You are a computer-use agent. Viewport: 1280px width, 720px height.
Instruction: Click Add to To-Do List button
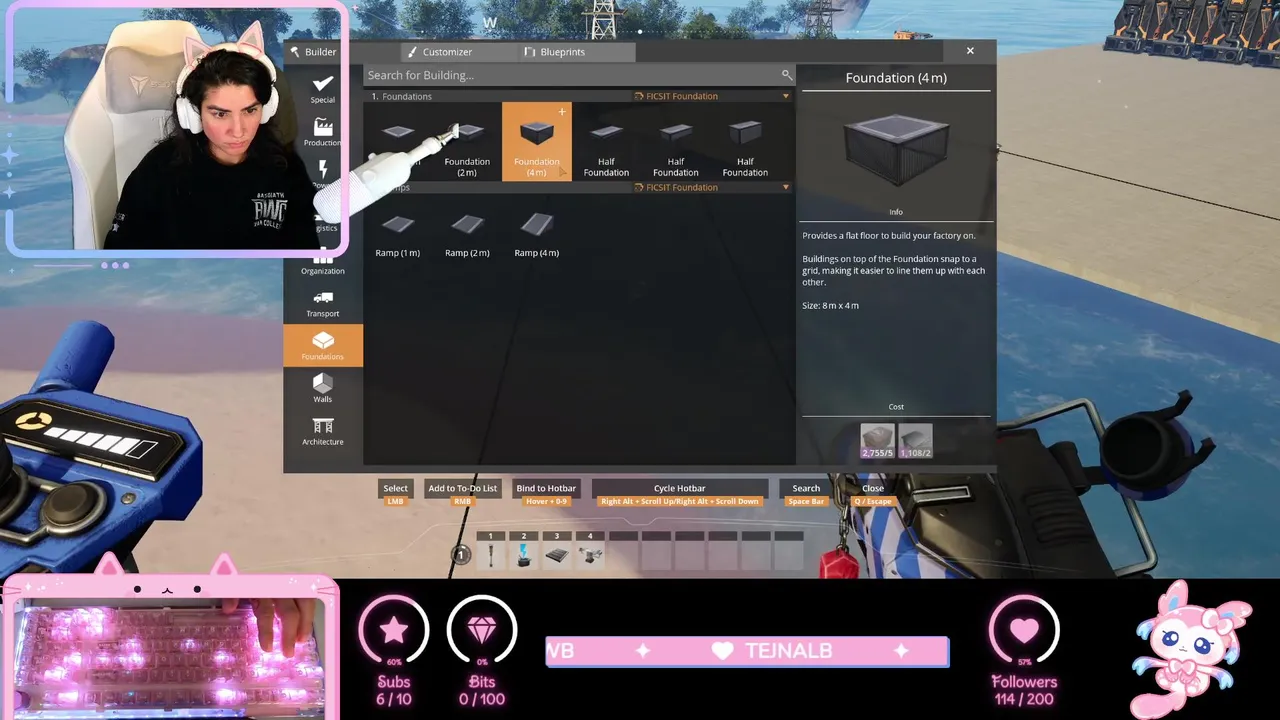click(462, 488)
